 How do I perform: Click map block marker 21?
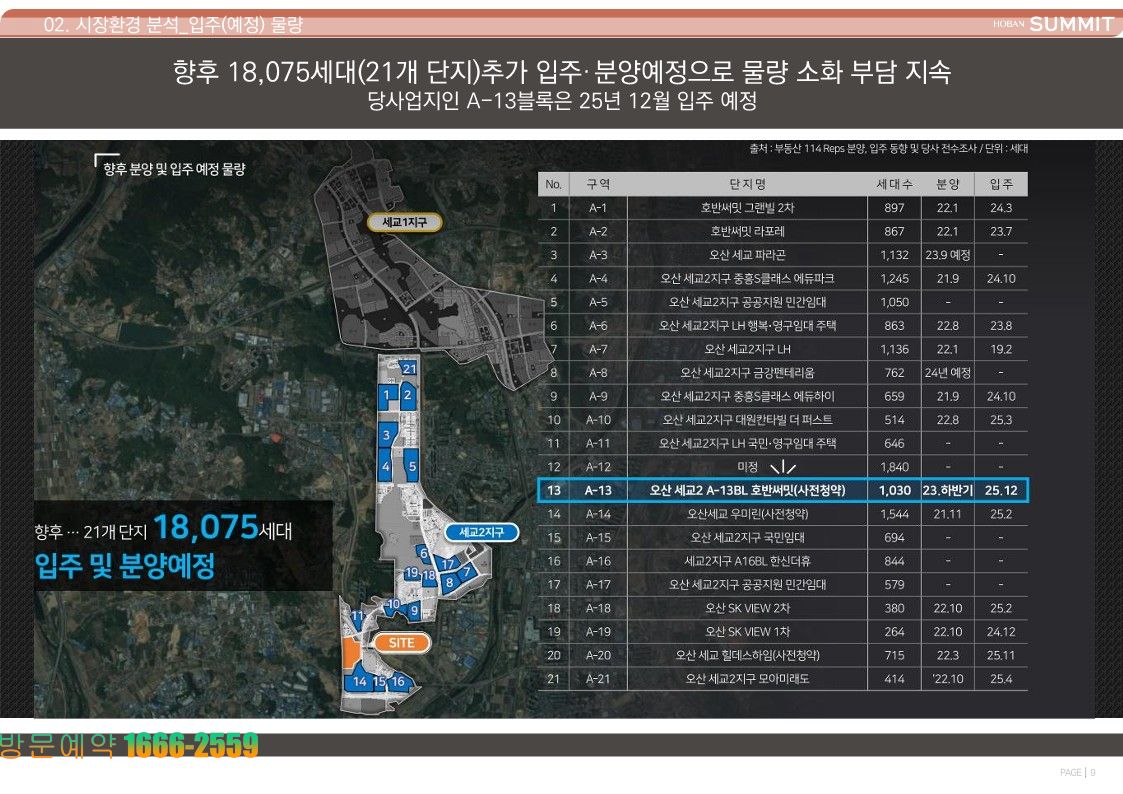[409, 369]
